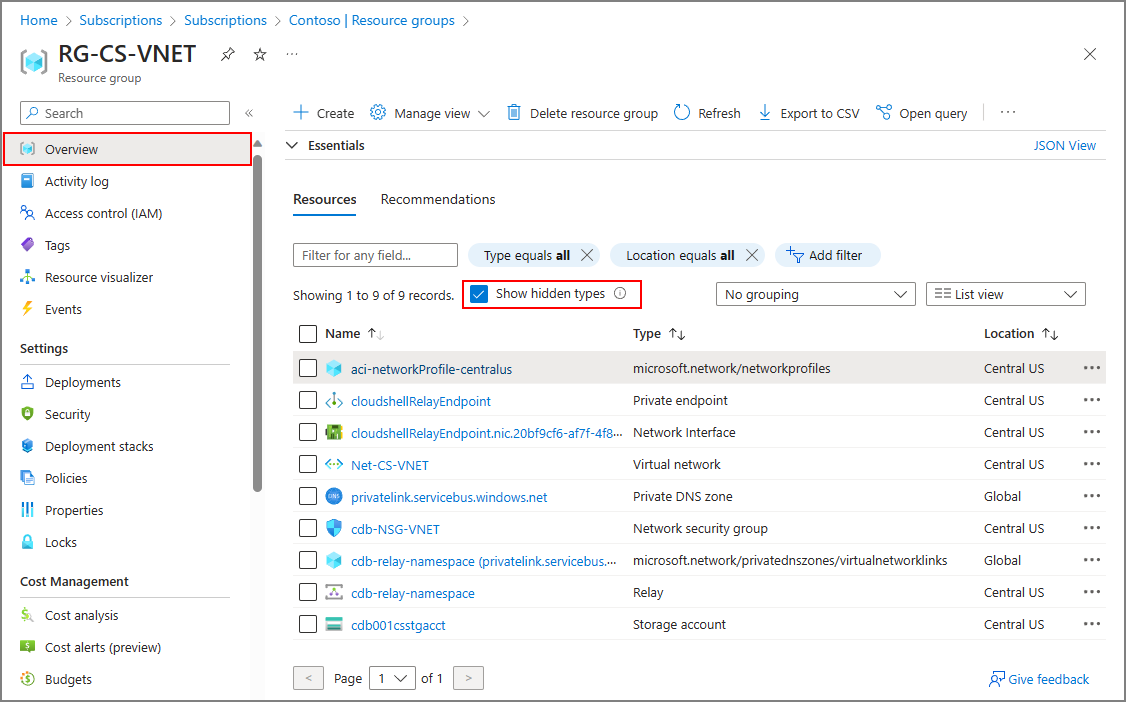Remove the Type equals all filter
Screen dimensions: 1126x702
pos(587,255)
